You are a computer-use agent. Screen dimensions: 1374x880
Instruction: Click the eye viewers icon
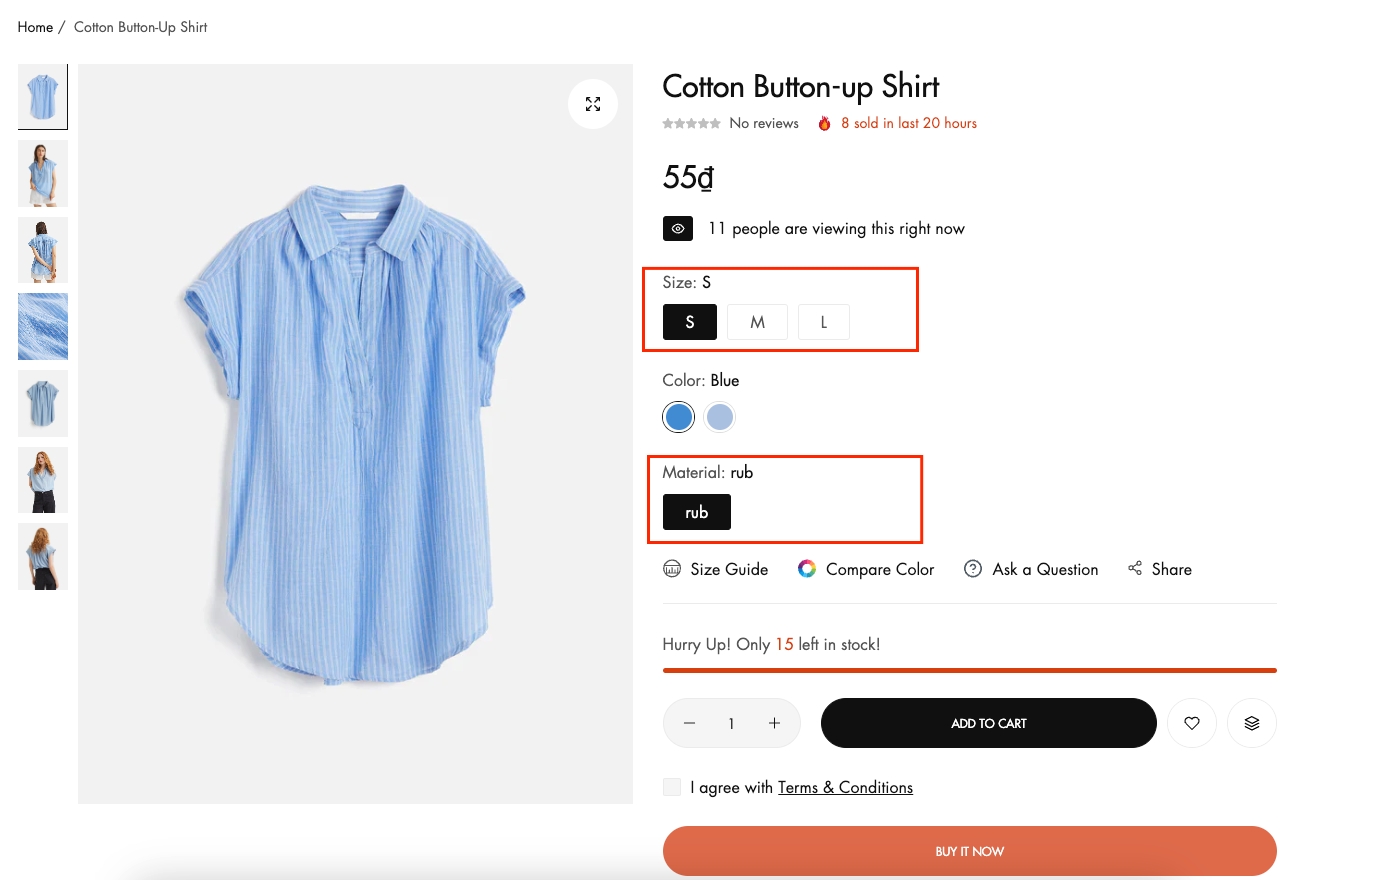[678, 229]
